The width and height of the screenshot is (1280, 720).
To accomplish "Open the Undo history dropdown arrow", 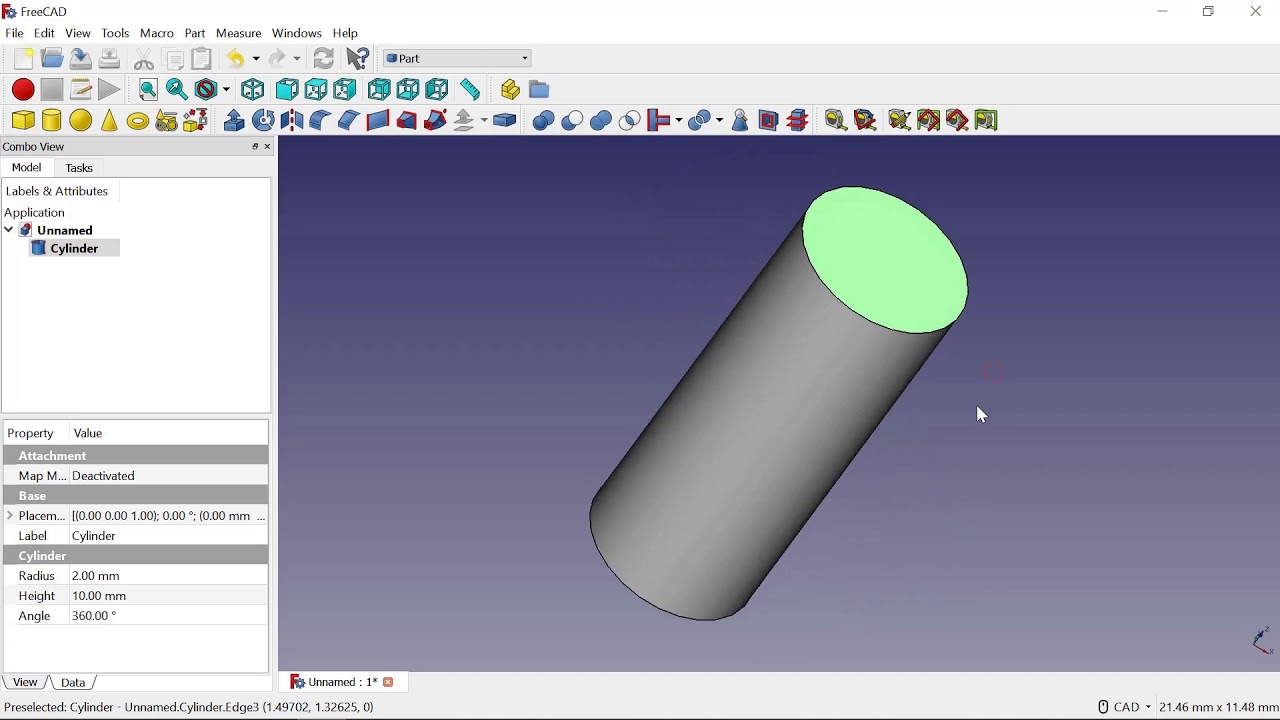I will coord(256,59).
